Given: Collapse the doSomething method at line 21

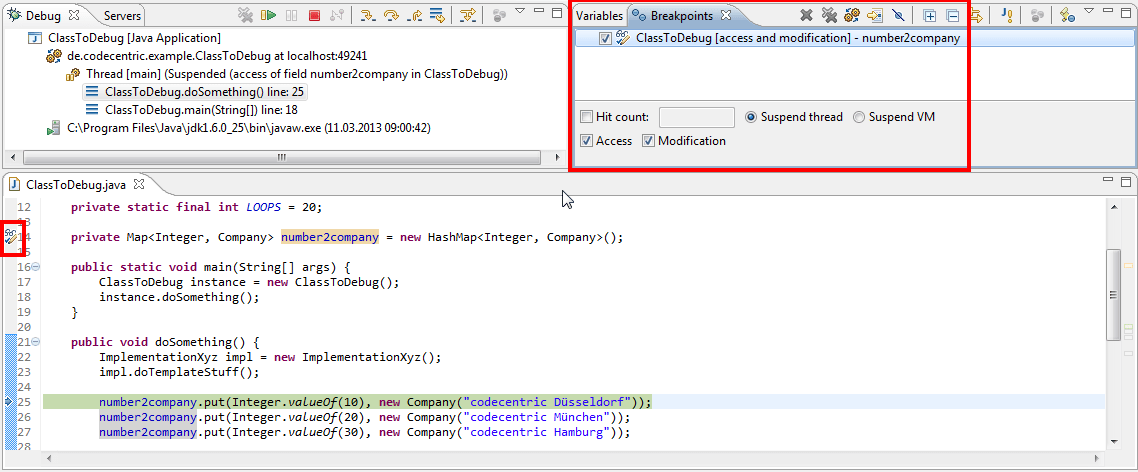Looking at the screenshot, I should (x=36, y=342).
